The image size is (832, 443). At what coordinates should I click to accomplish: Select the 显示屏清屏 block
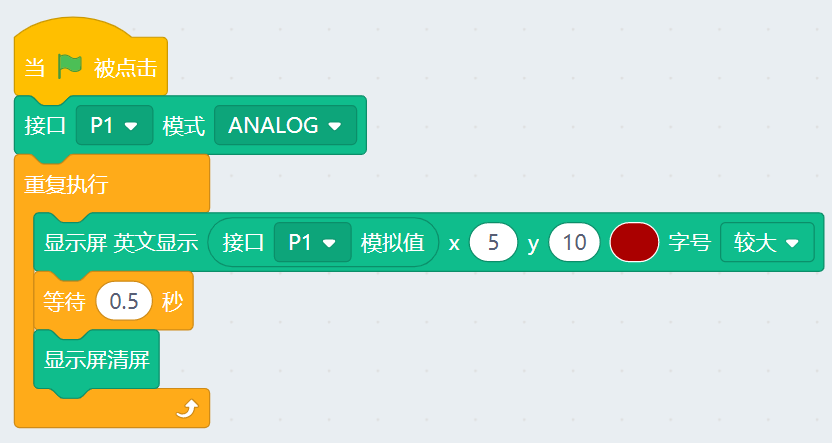coord(97,360)
